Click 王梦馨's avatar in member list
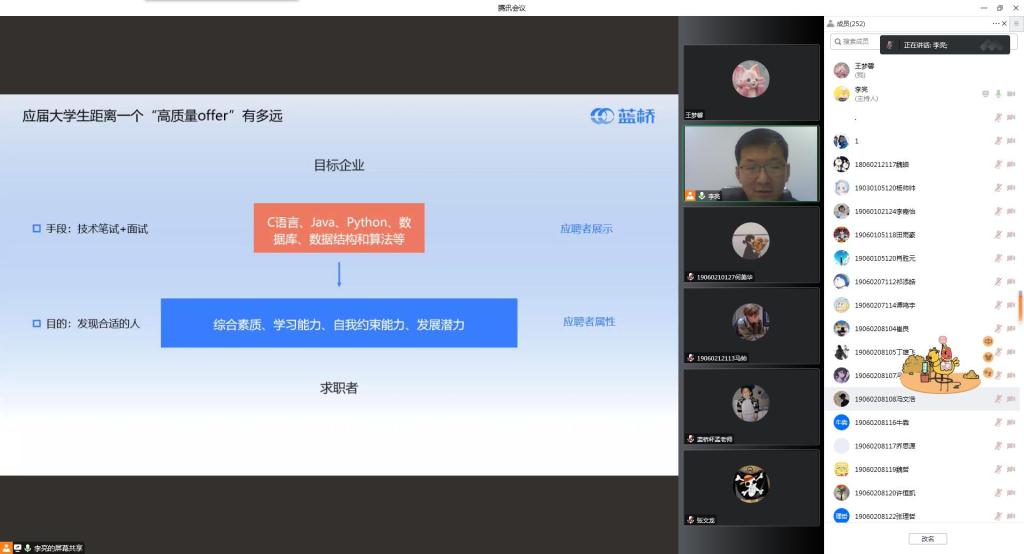1024x554 pixels. coord(842,70)
